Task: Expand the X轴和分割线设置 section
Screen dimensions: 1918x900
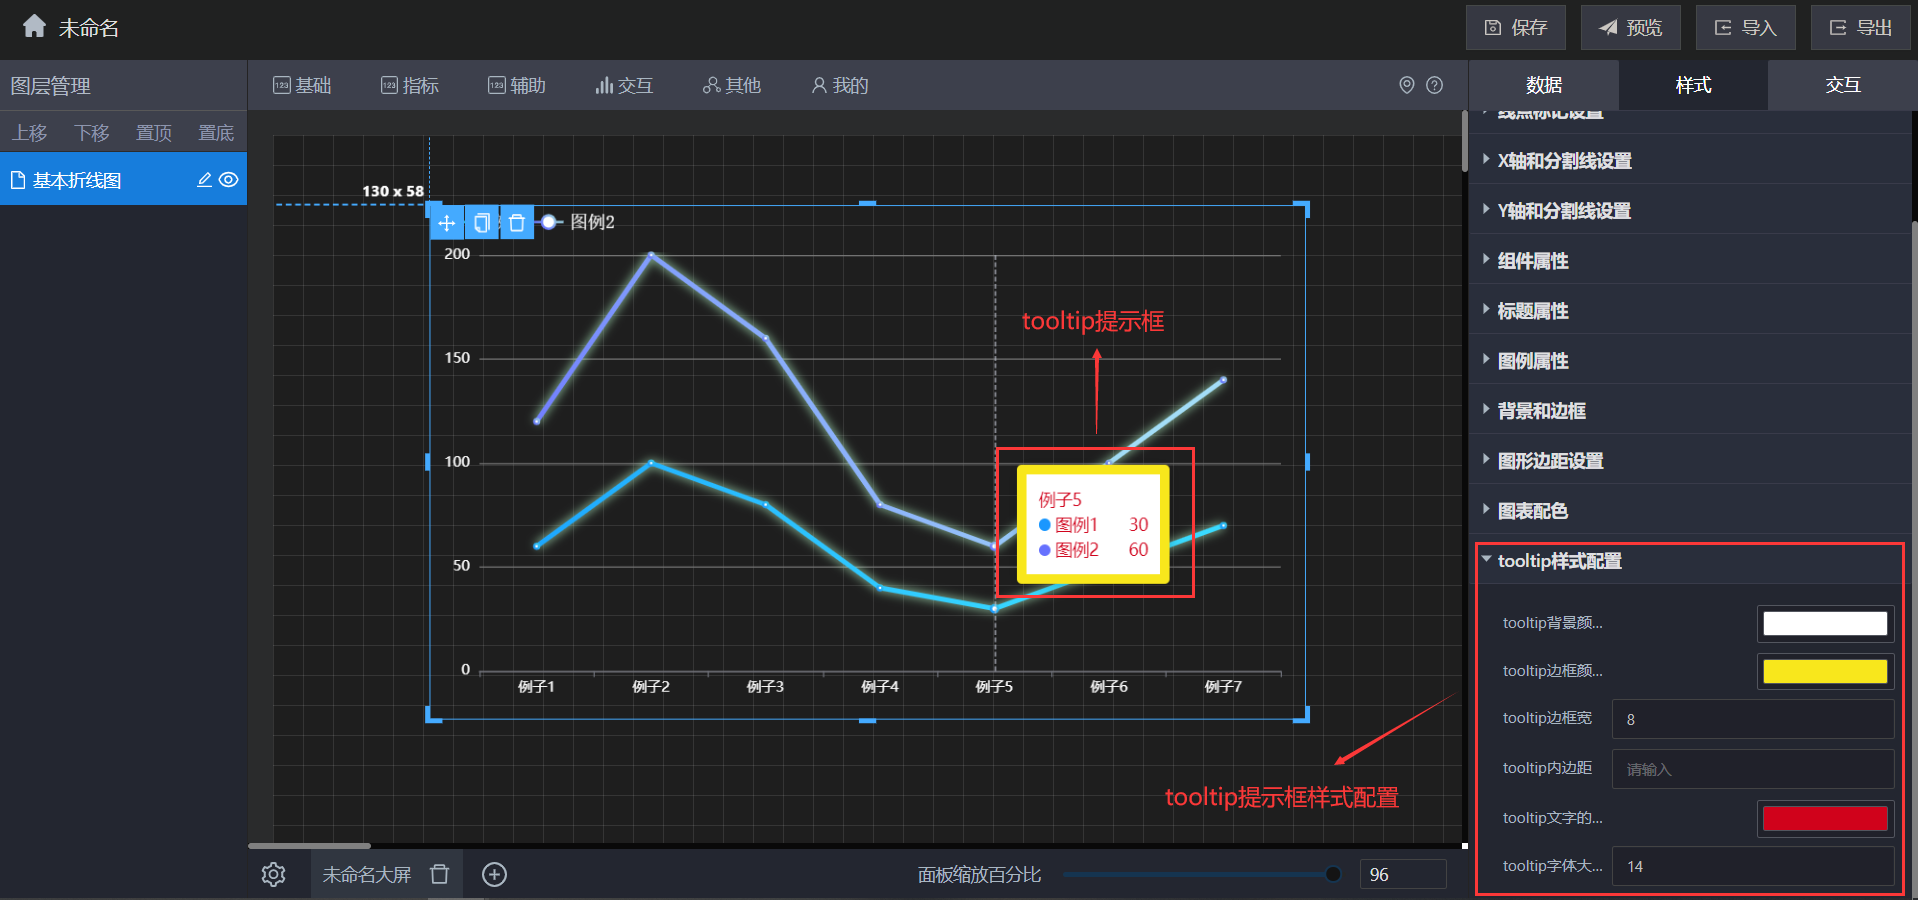Action: point(1564,161)
